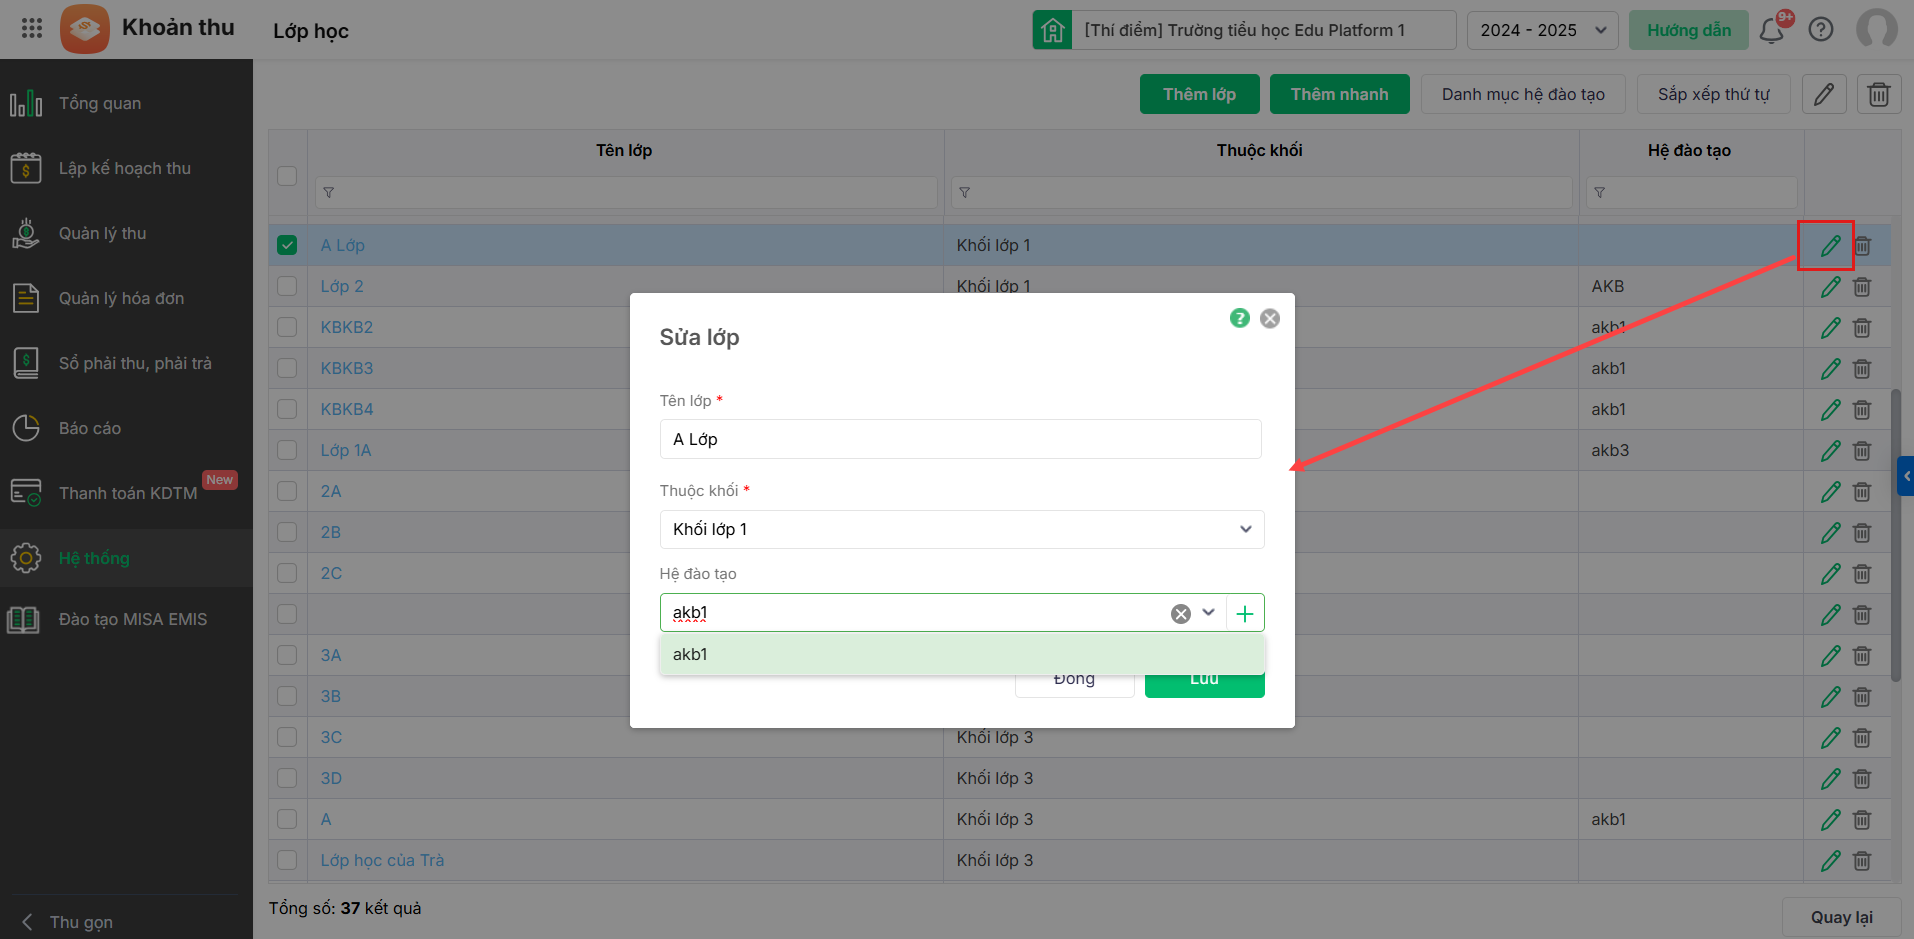Click the pencil edit icon for Lớp 2 row

[x=1830, y=287]
